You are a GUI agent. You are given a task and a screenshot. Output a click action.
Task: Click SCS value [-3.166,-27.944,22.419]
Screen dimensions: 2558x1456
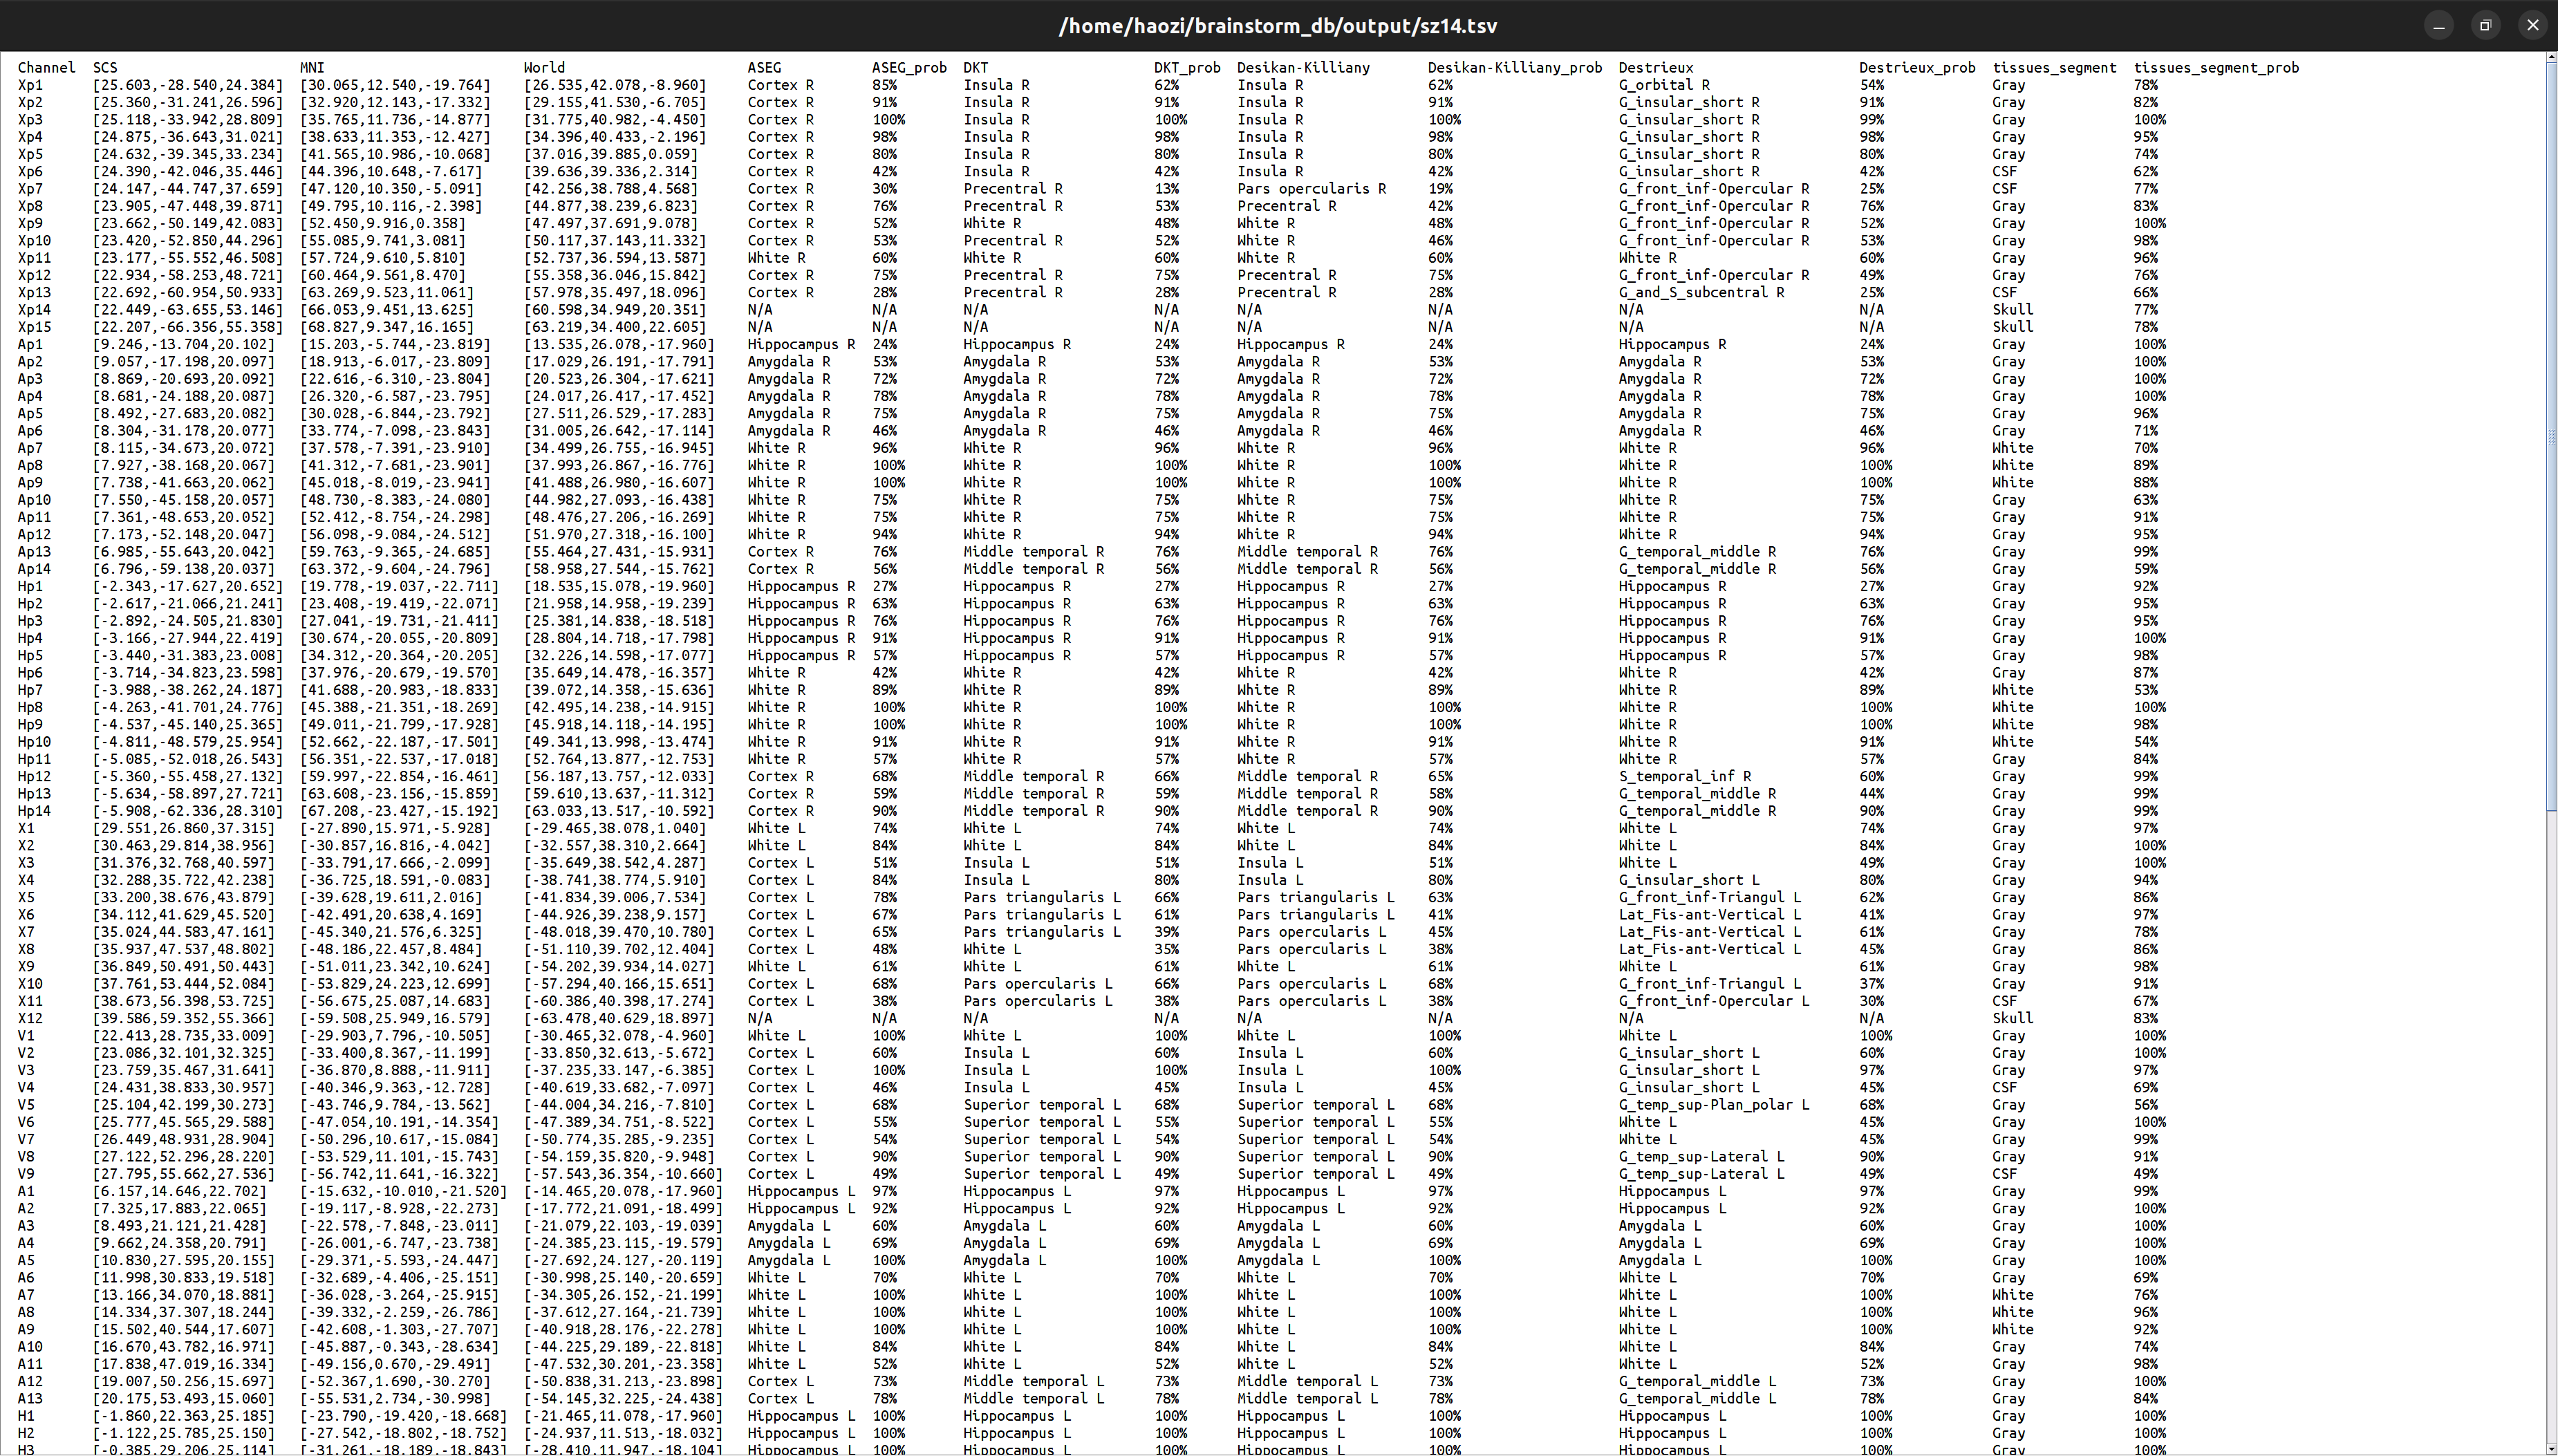pos(188,639)
